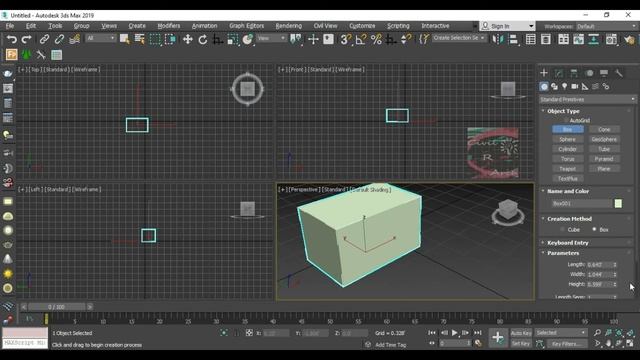Click the Box001 object color swatch
This screenshot has width=640, height=360.
click(x=618, y=203)
